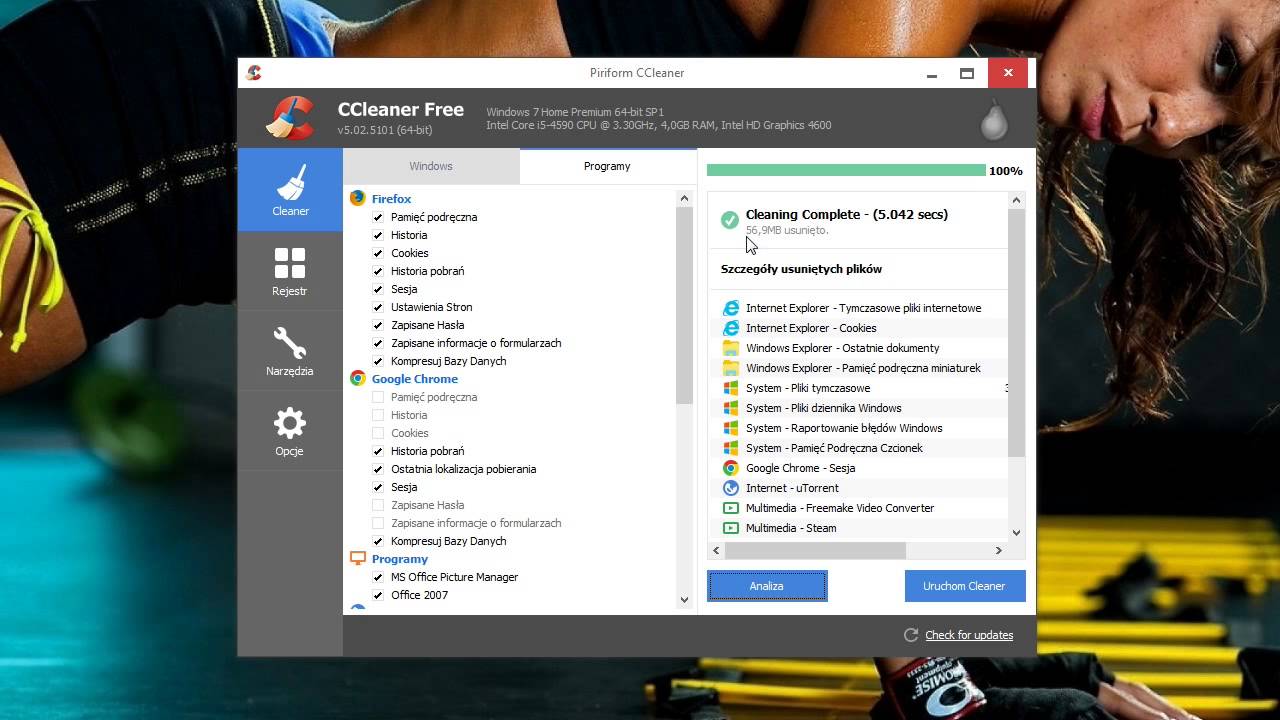Click left arrow of horizontal results scrollbar
This screenshot has width=1280, height=720.
coord(716,550)
